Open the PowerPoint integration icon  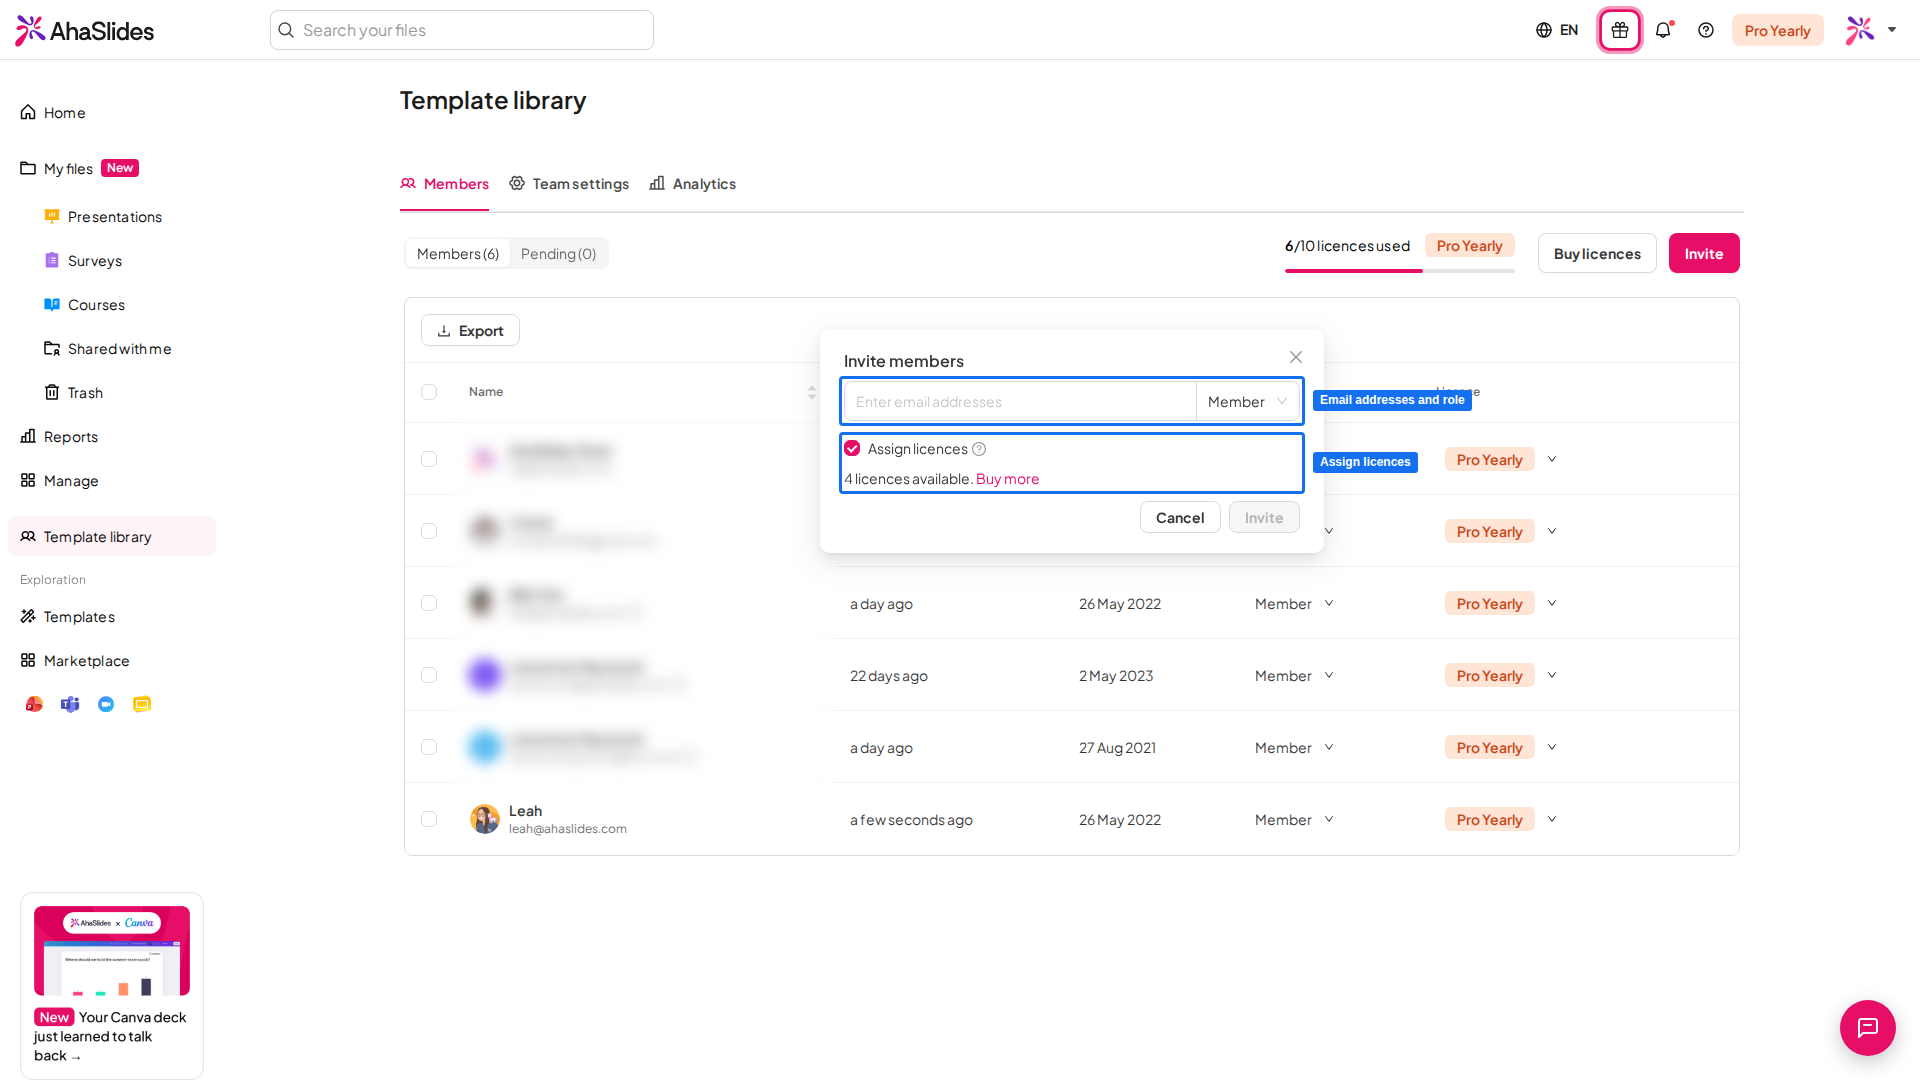34,704
